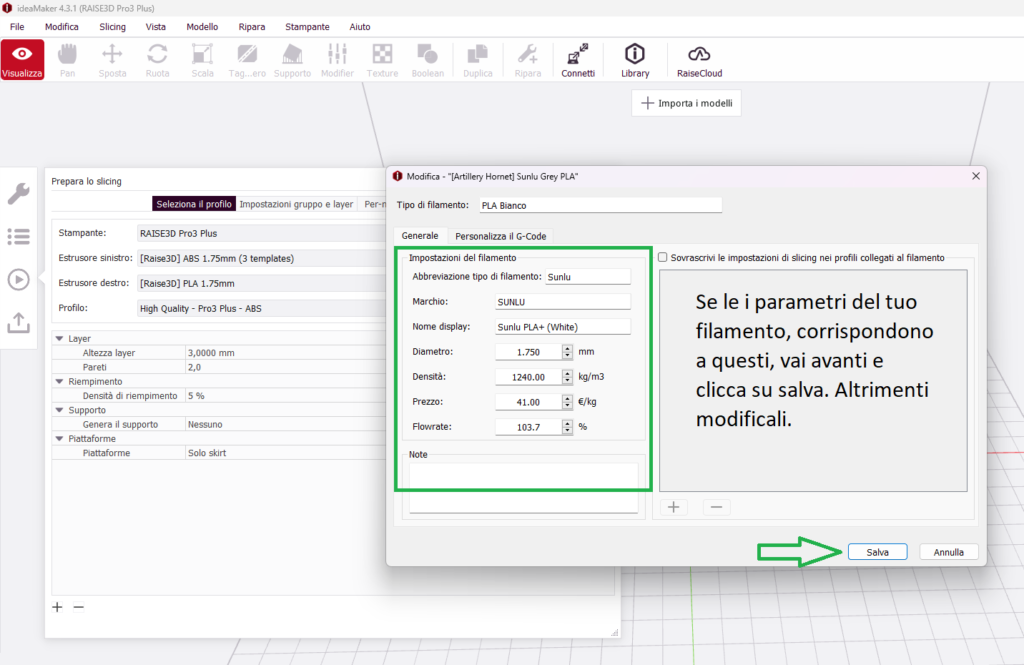
Task: Open the Estrusore sinistro dropdown
Action: [261, 258]
